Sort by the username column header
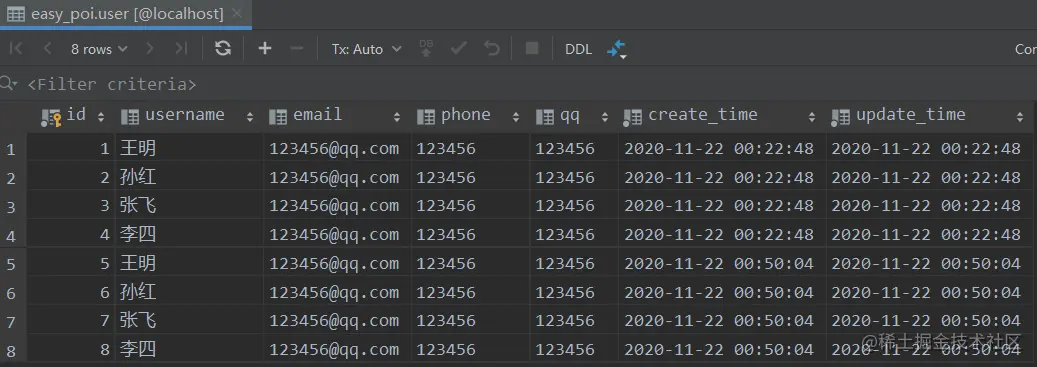1037x367 pixels. [x=188, y=116]
